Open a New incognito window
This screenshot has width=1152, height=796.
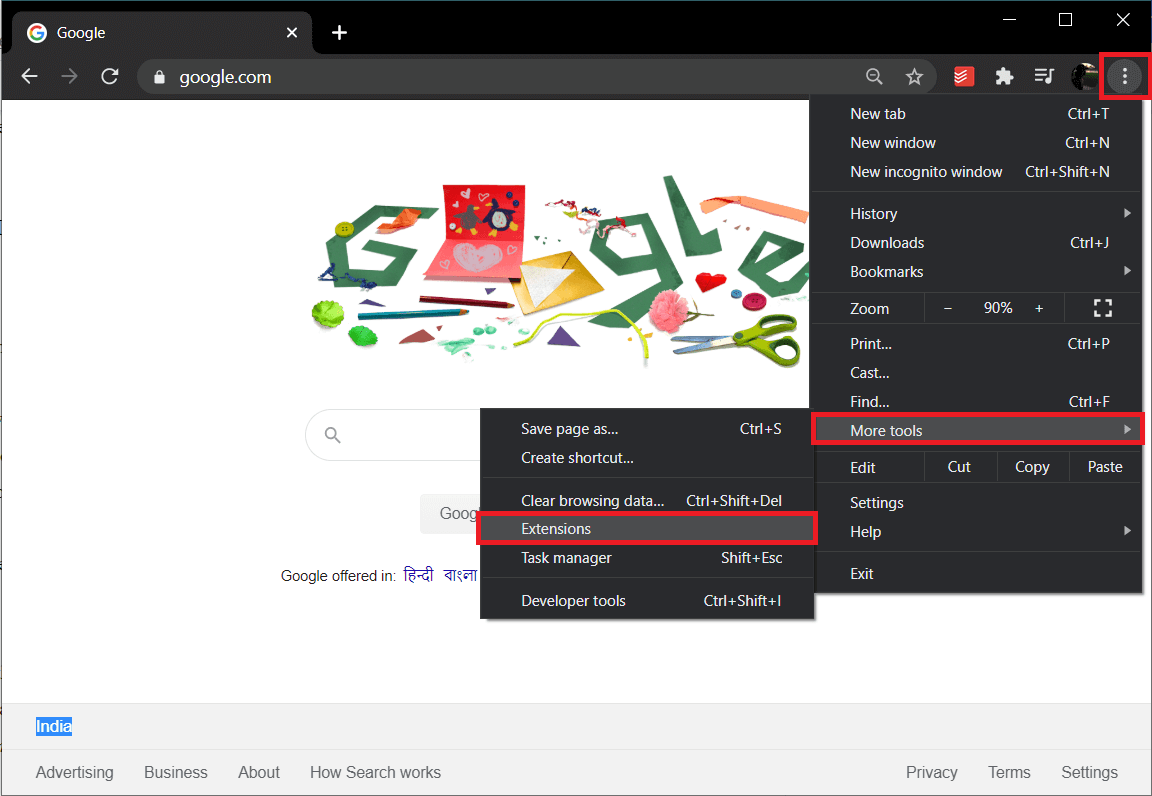(x=926, y=171)
